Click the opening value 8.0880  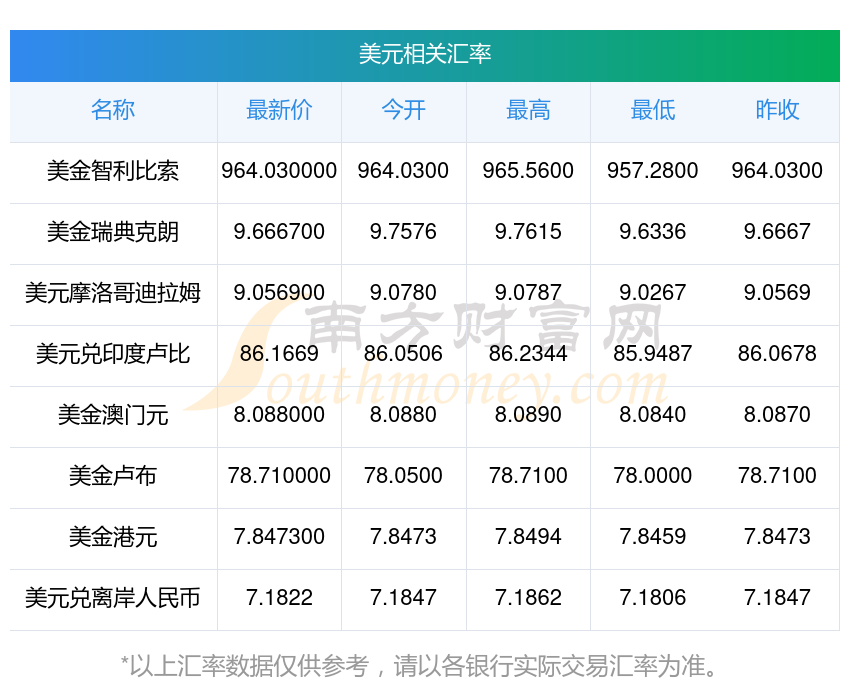coord(403,415)
